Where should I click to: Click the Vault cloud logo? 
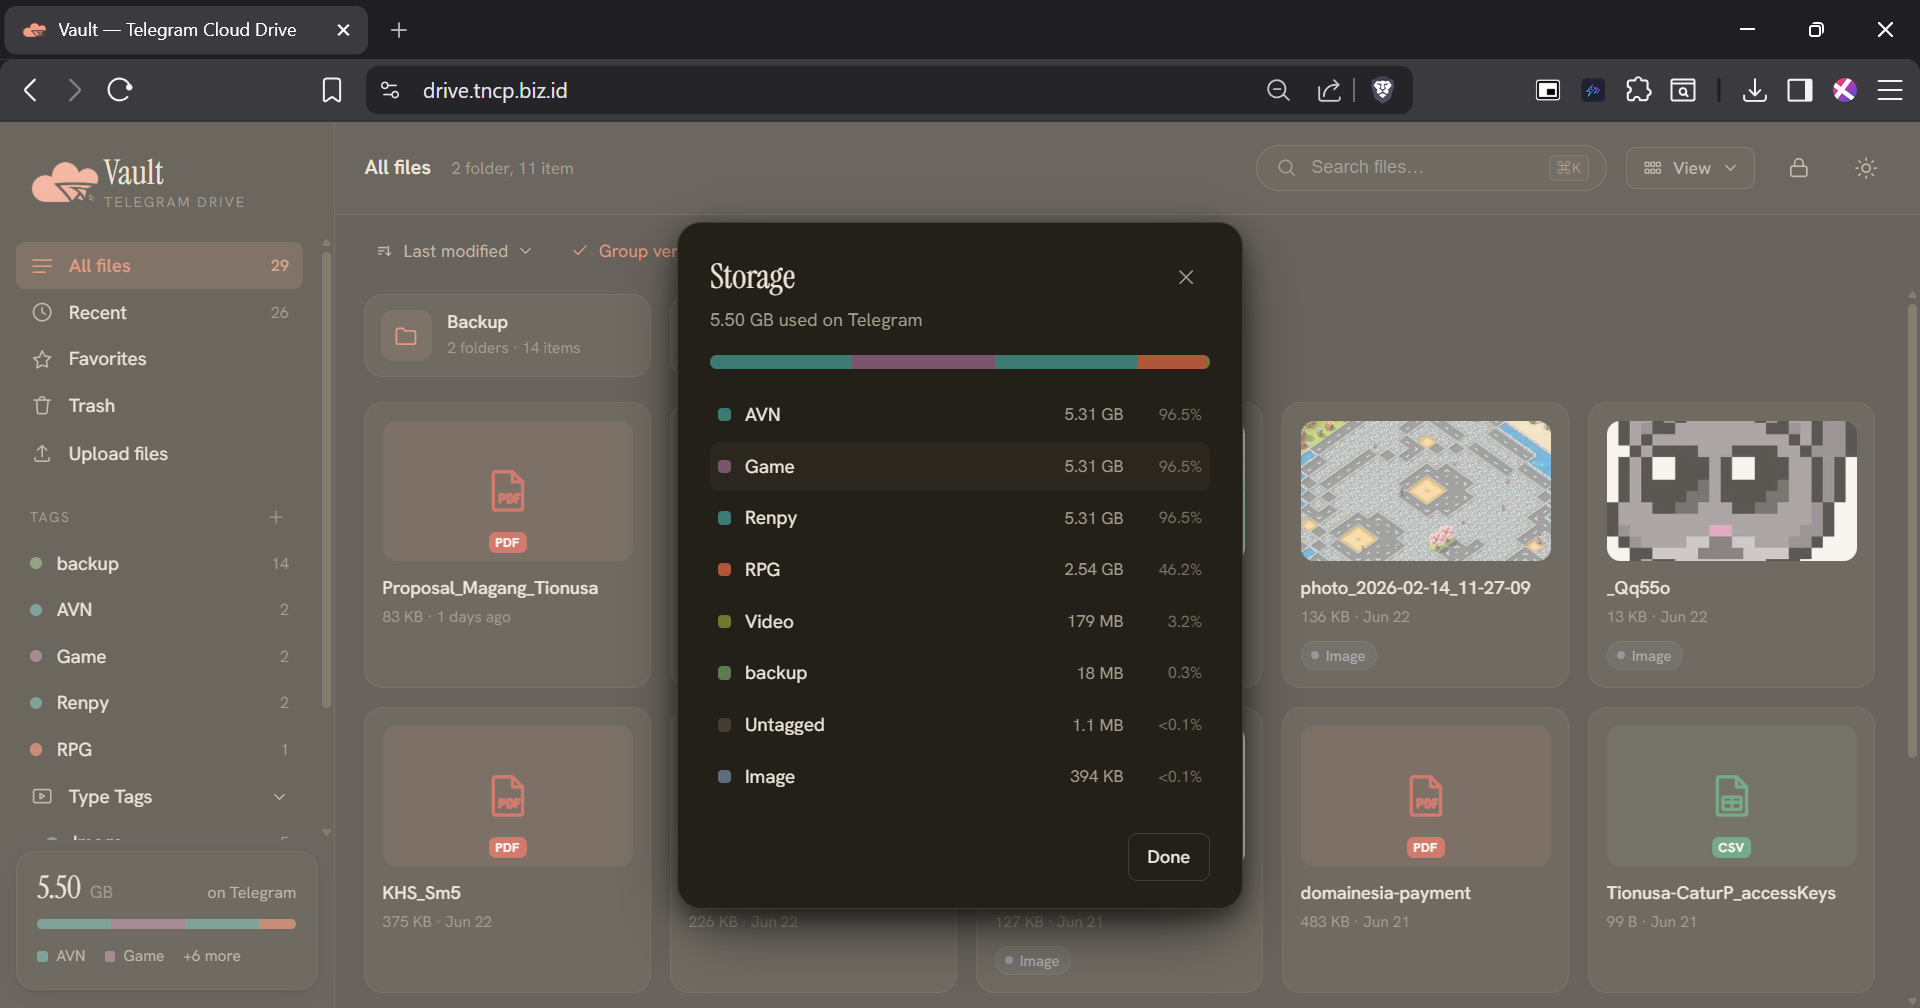click(65, 182)
